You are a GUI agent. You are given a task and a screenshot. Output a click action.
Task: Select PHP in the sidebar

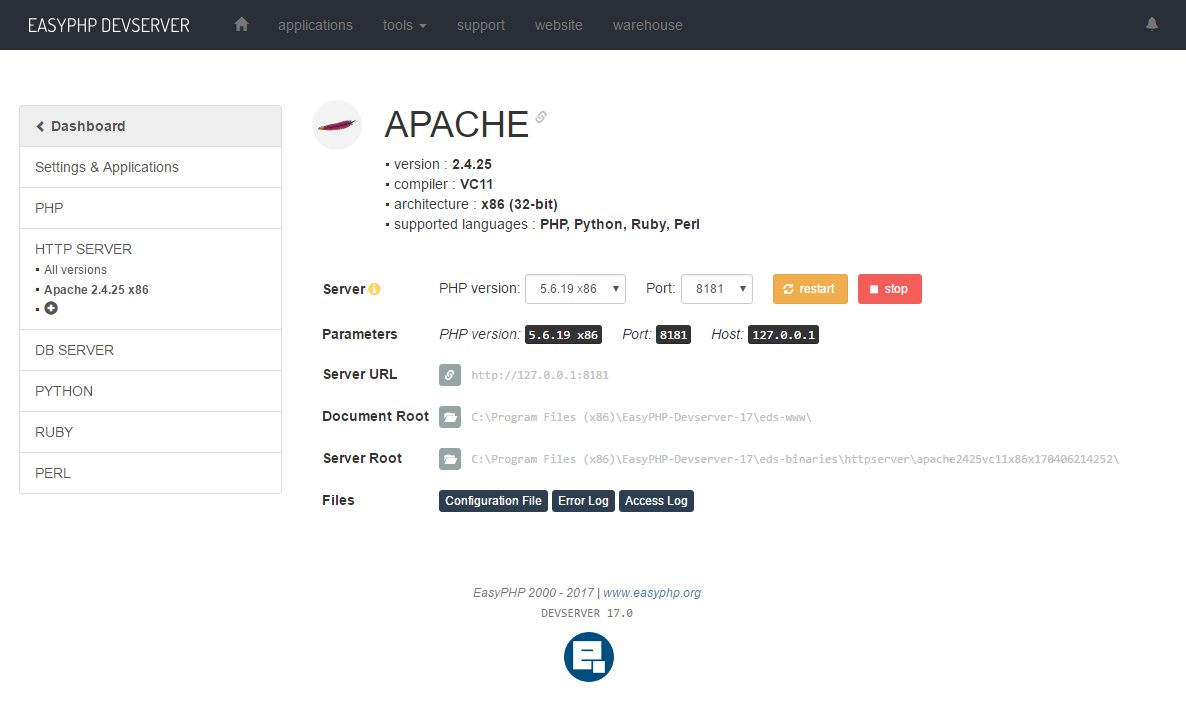coord(49,207)
